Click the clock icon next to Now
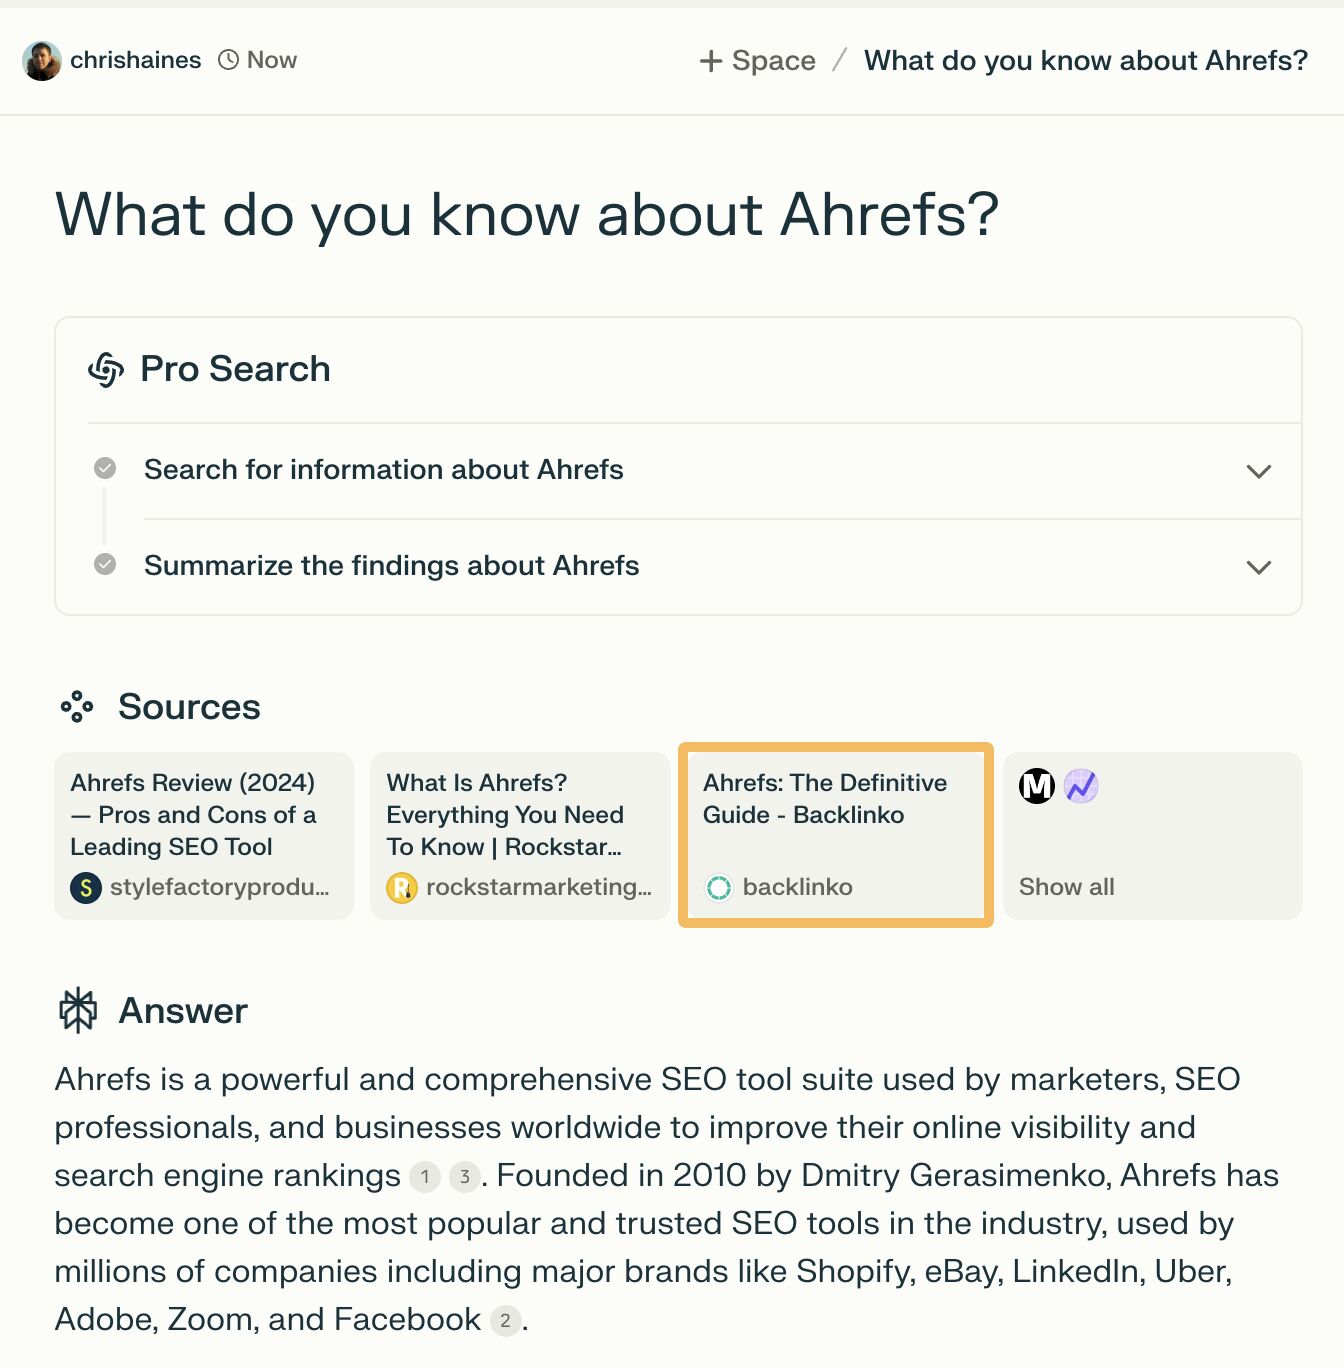The height and width of the screenshot is (1368, 1344). click(x=228, y=59)
